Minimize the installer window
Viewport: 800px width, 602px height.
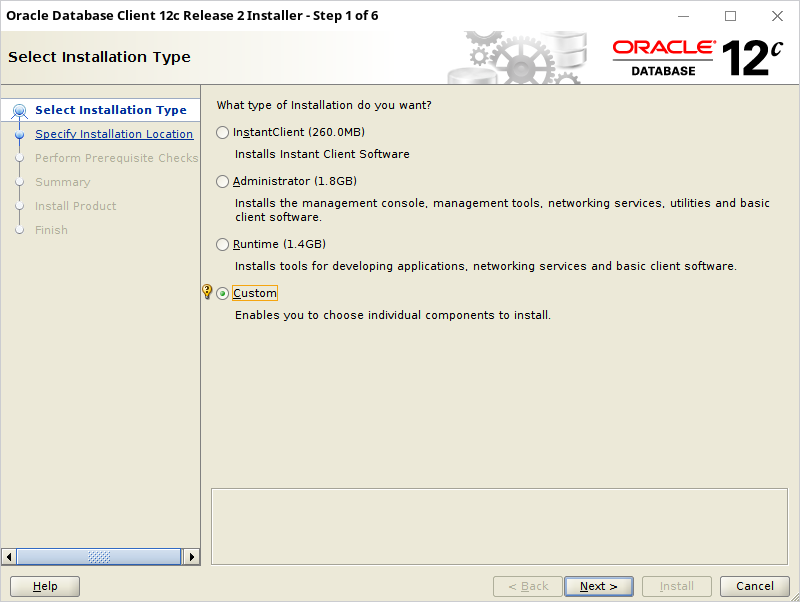(x=683, y=16)
